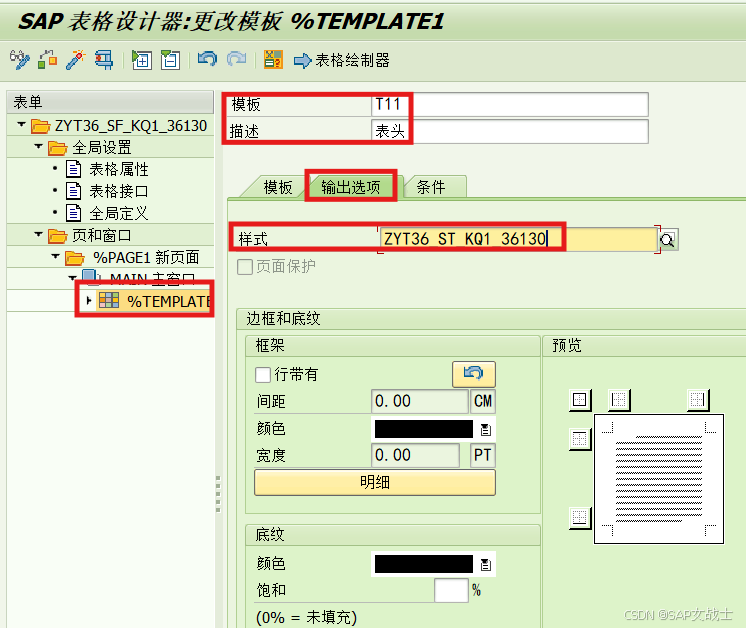Switch to the 输出选项 tab
Screen dimensions: 746x628
pyautogui.click(x=351, y=186)
